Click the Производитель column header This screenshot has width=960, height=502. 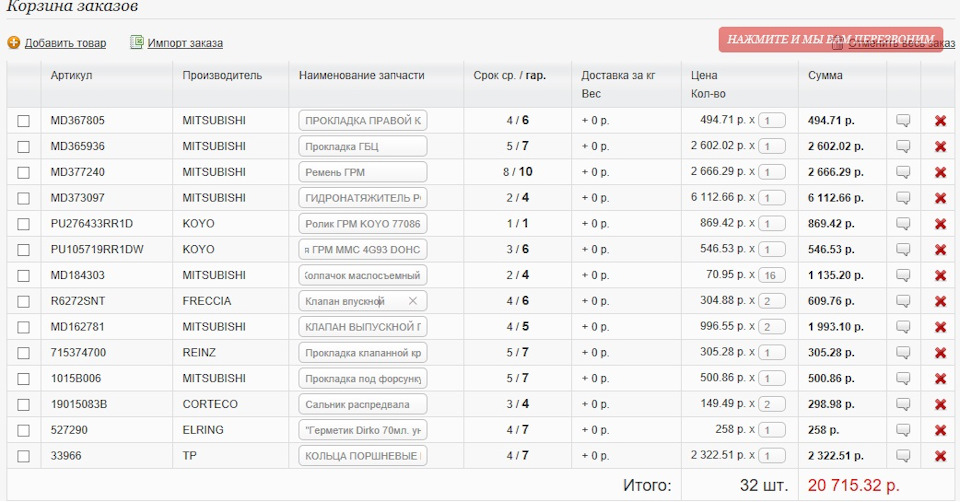222,75
